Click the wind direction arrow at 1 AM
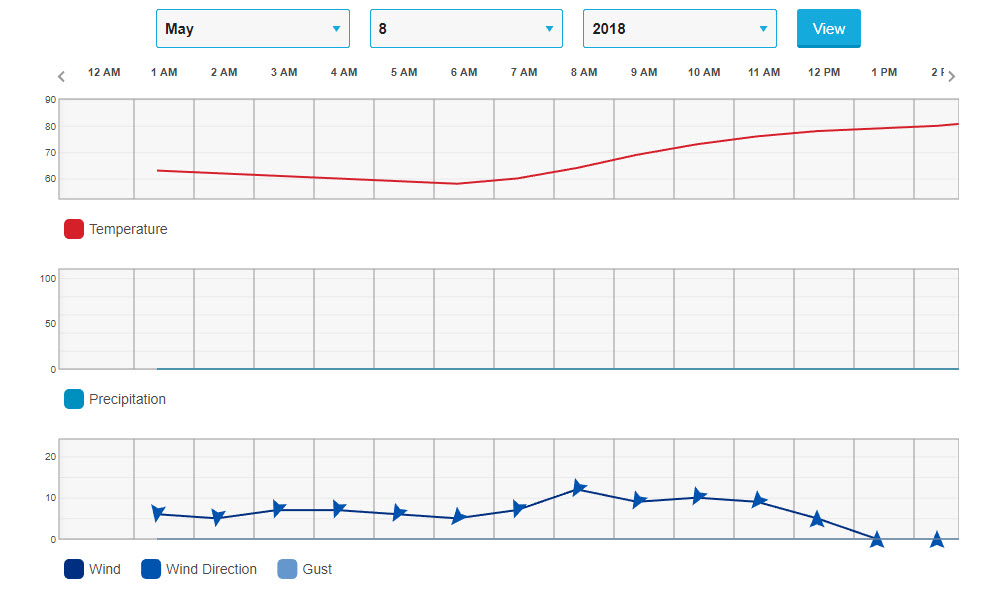Viewport: 986px width, 589px height. pos(157,513)
